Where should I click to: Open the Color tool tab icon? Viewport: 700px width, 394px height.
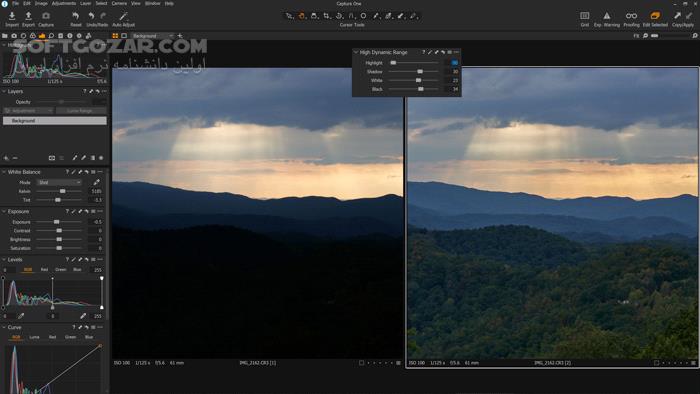[33, 36]
